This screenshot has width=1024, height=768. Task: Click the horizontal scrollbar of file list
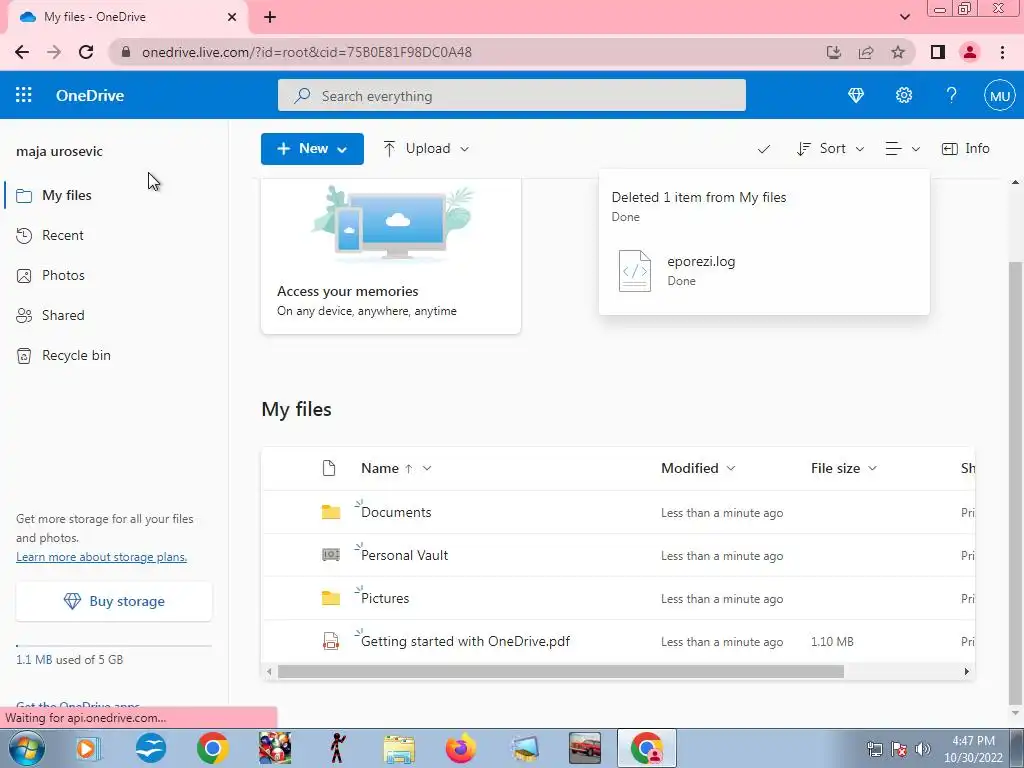560,671
